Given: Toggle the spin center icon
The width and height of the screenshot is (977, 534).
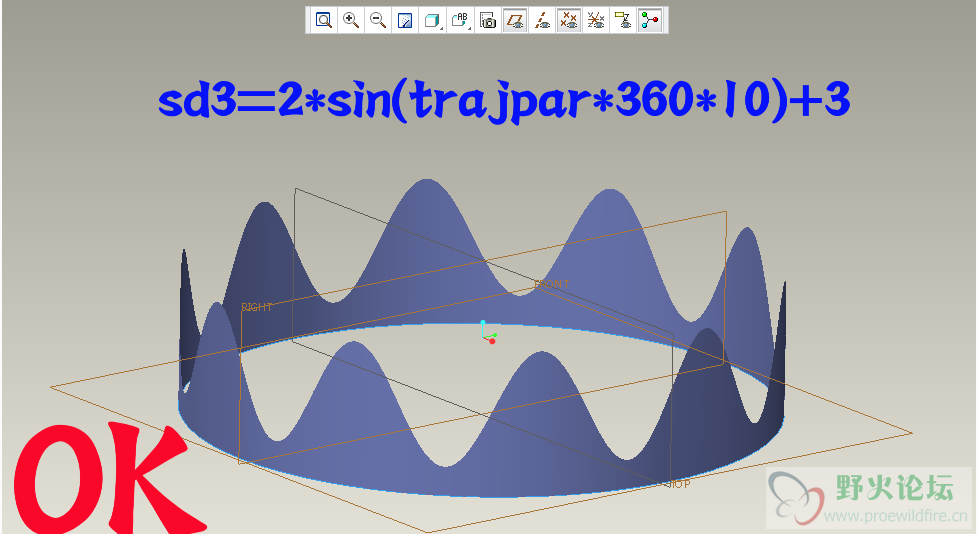Looking at the screenshot, I should [x=650, y=20].
